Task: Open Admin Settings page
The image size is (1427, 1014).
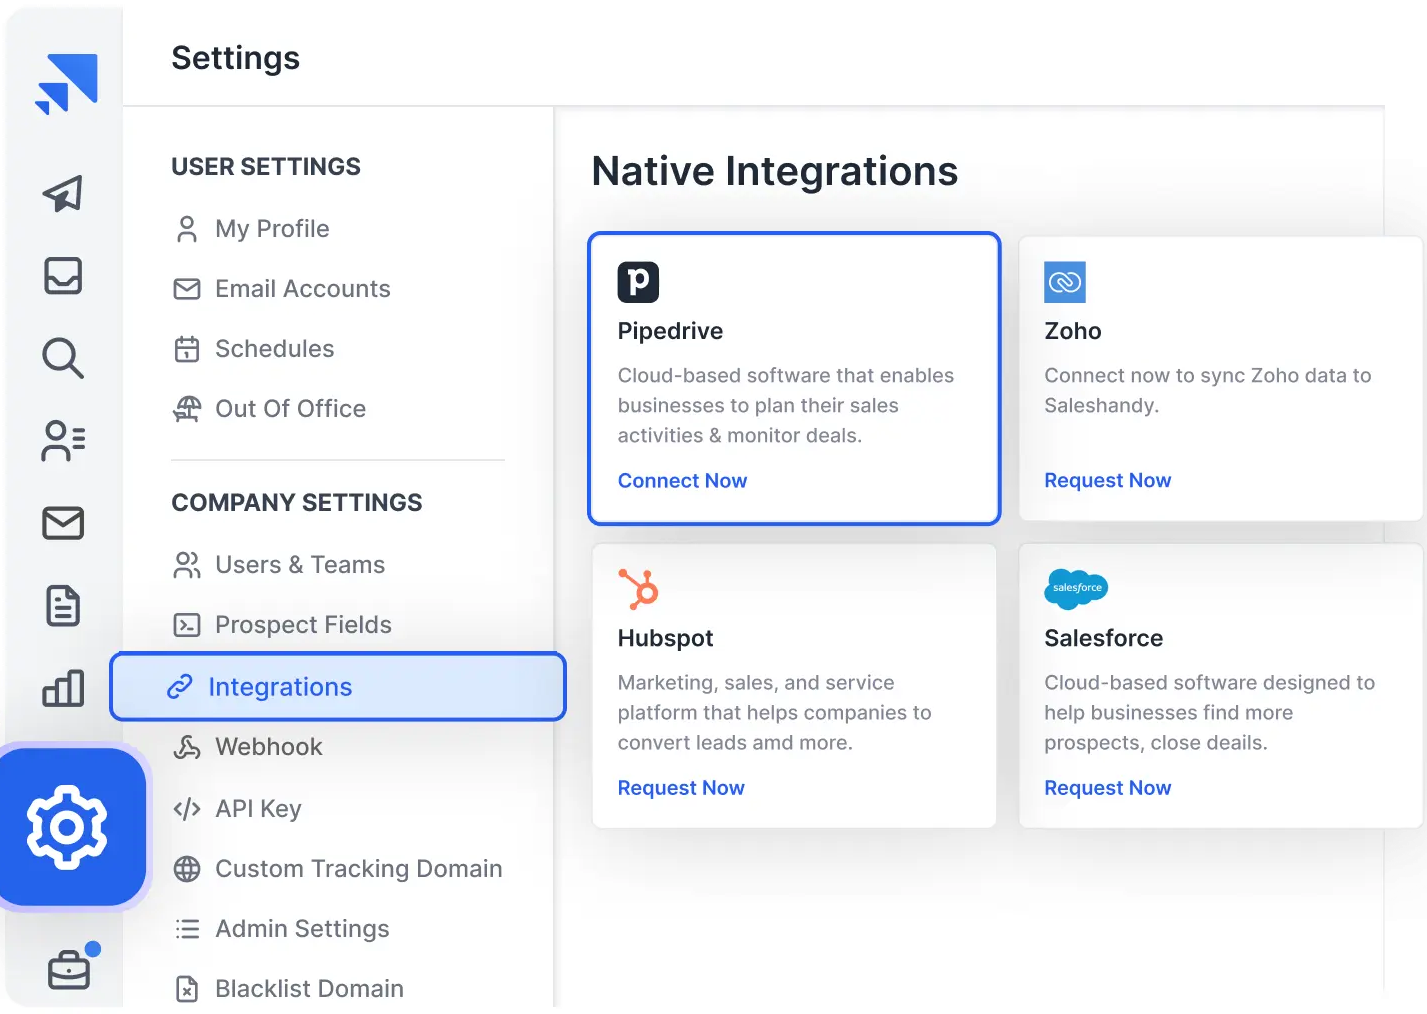Action: pyautogui.click(x=302, y=929)
